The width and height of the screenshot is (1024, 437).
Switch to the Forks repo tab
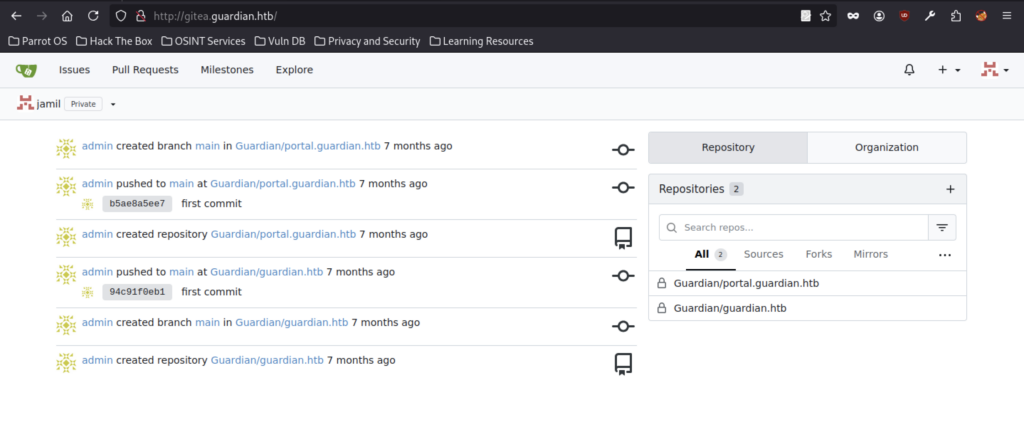click(x=818, y=254)
